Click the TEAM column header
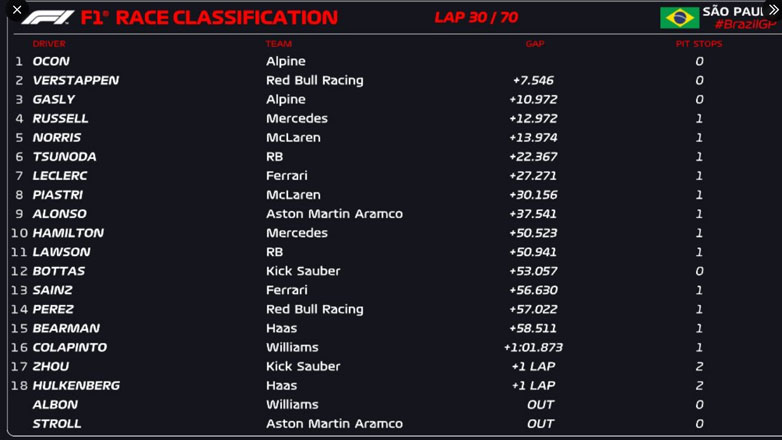 pos(278,44)
